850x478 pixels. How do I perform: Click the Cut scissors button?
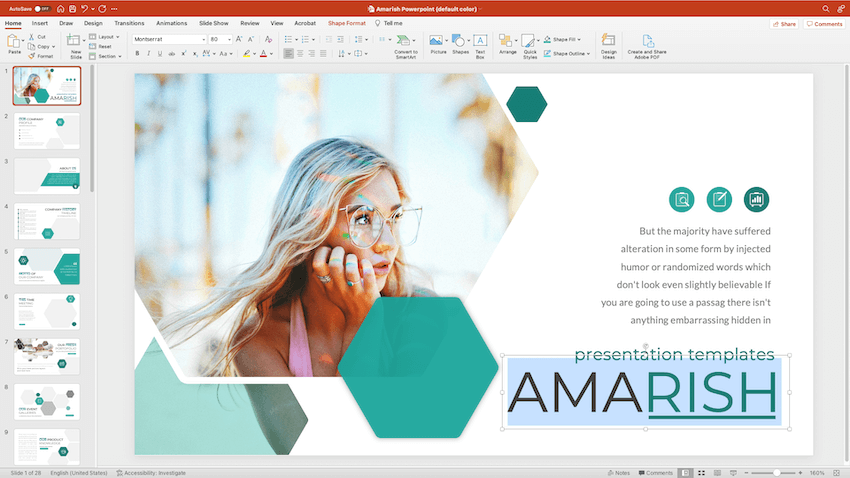click(37, 37)
